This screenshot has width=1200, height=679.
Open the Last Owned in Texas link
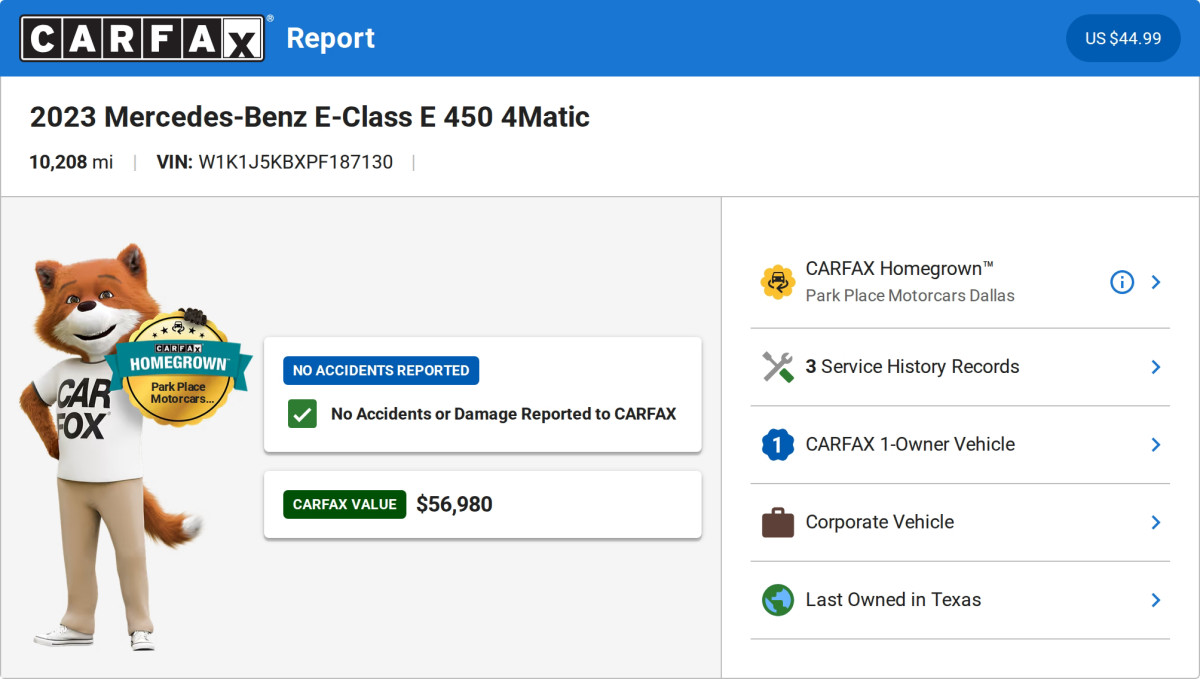point(893,600)
